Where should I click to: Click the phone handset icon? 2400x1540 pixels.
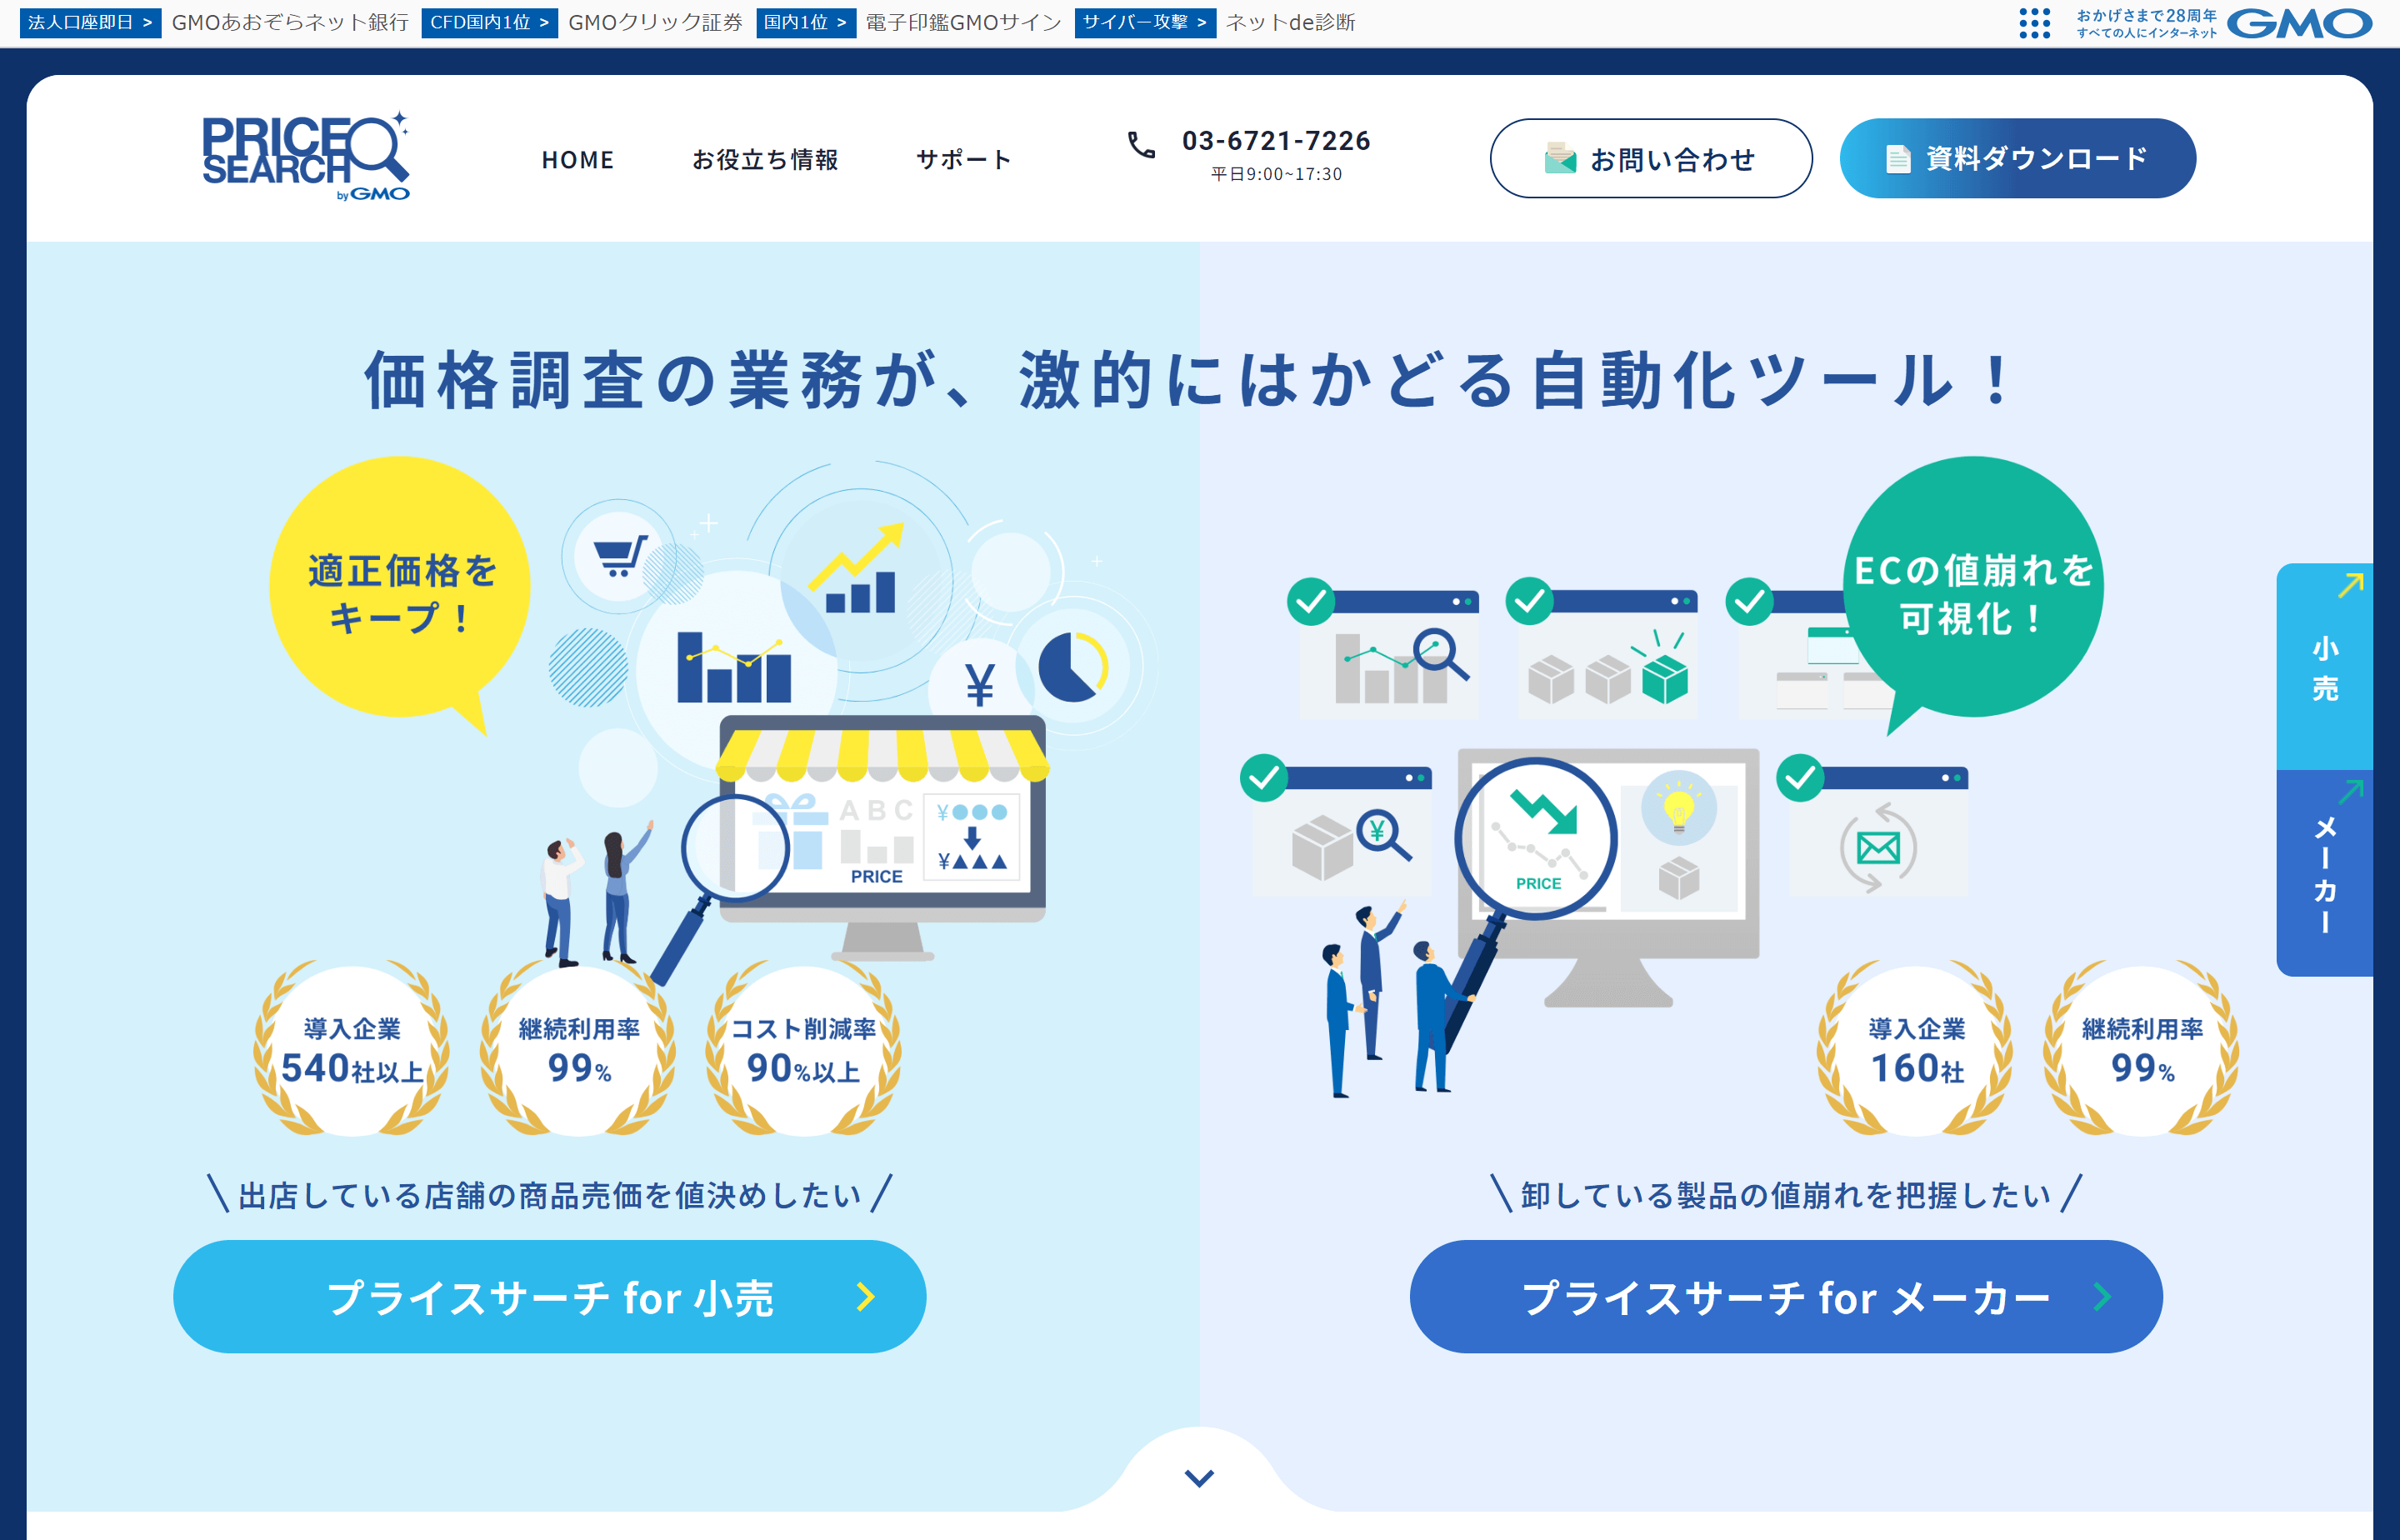tap(1141, 145)
